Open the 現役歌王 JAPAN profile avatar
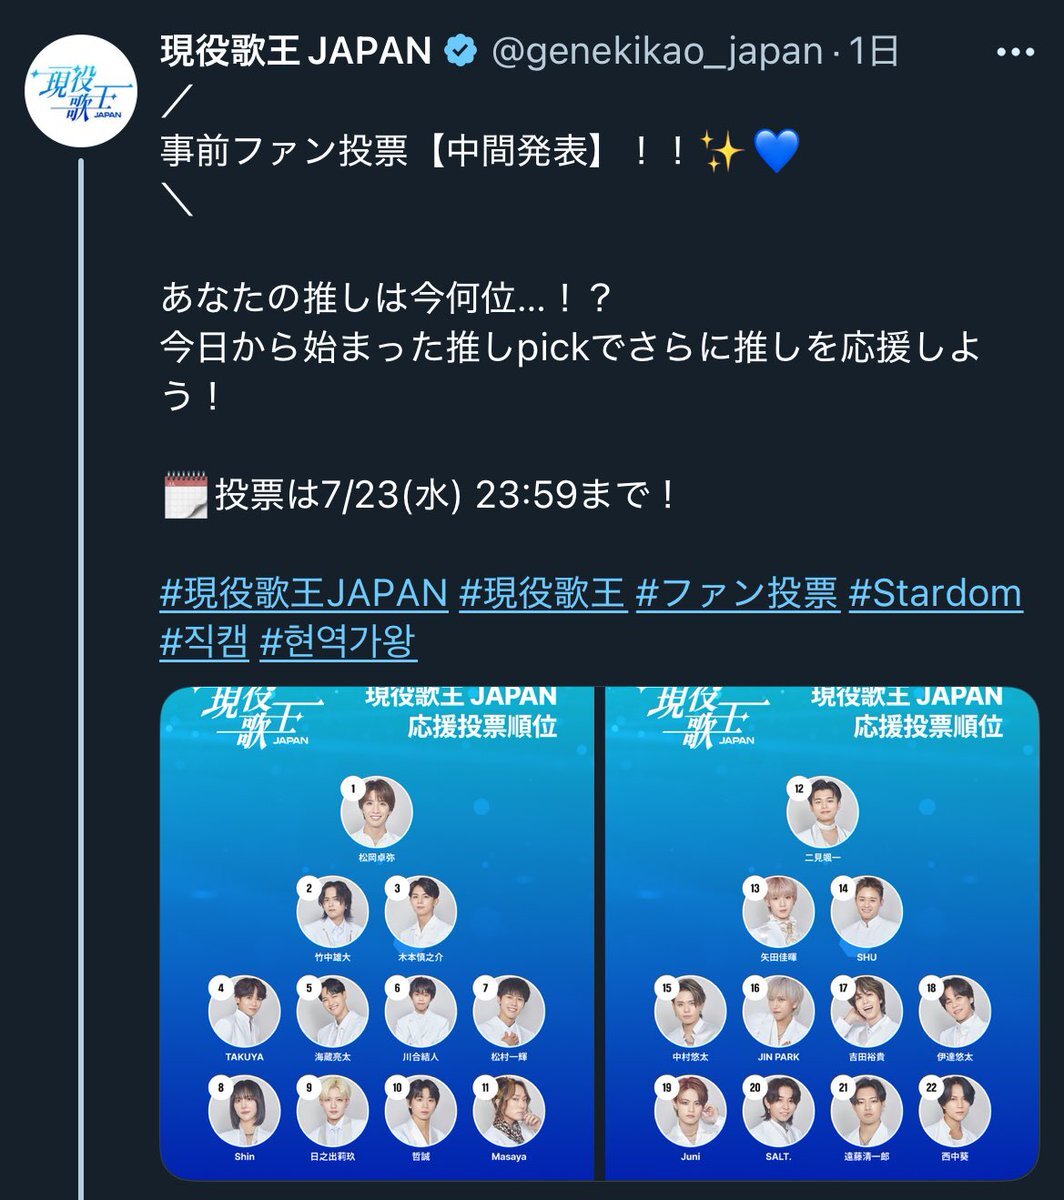Screen dimensions: 1064x1200 pyautogui.click(x=80, y=95)
